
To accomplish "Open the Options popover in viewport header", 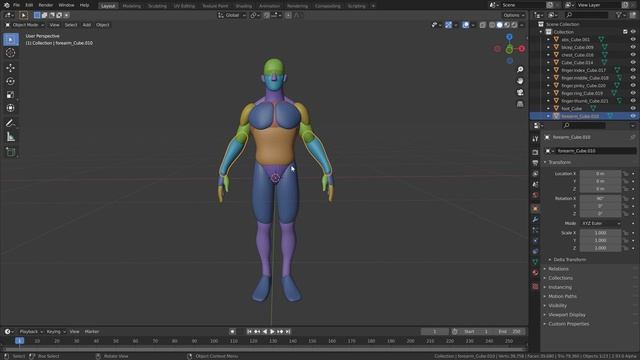I will (513, 16).
